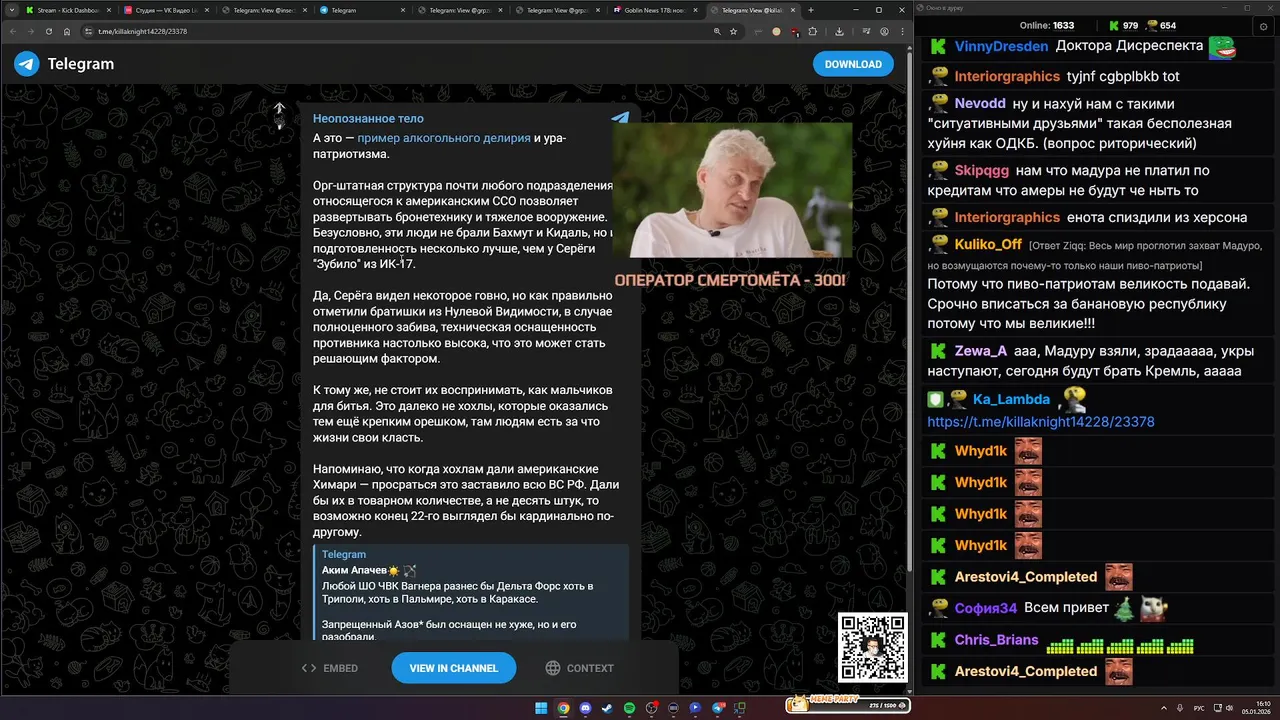Image resolution: width=1280 pixels, height=720 pixels.
Task: Open Steam from the taskbar
Action: tap(607, 708)
